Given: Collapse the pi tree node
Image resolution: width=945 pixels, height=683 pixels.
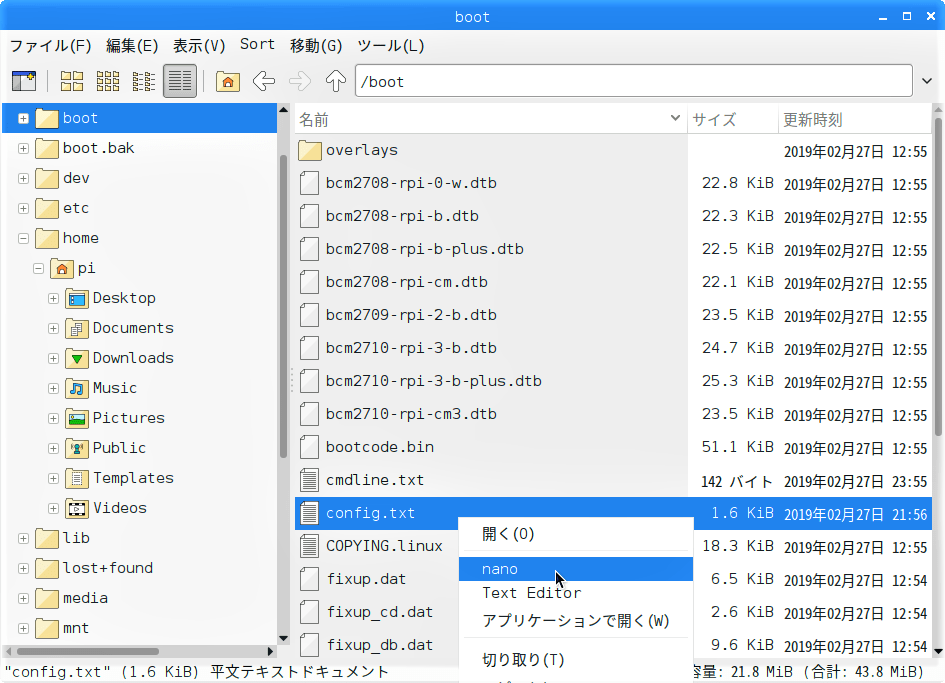Looking at the screenshot, I should pyautogui.click(x=39, y=268).
